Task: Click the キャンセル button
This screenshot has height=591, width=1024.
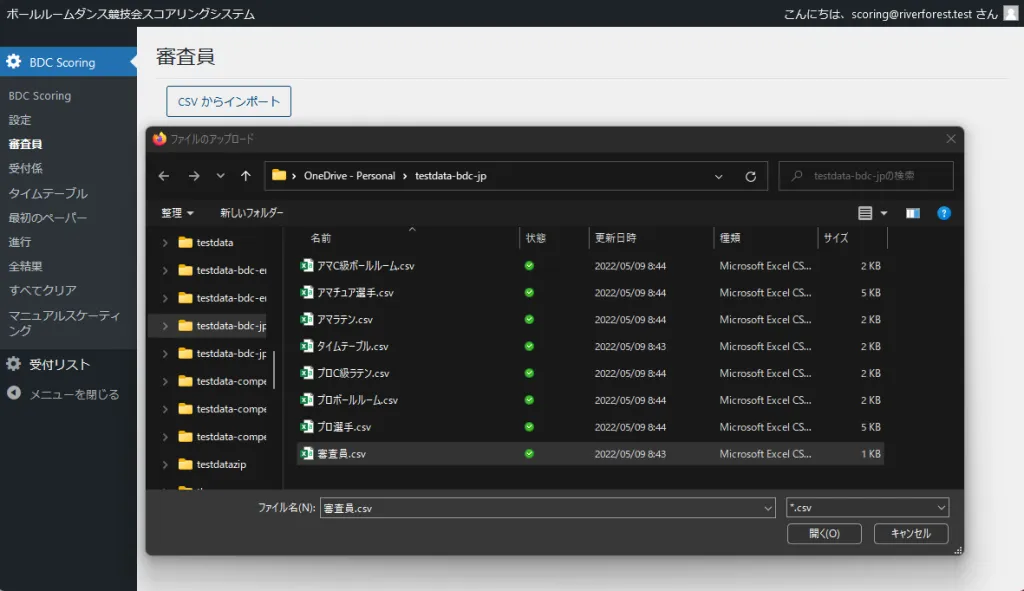Action: [910, 534]
